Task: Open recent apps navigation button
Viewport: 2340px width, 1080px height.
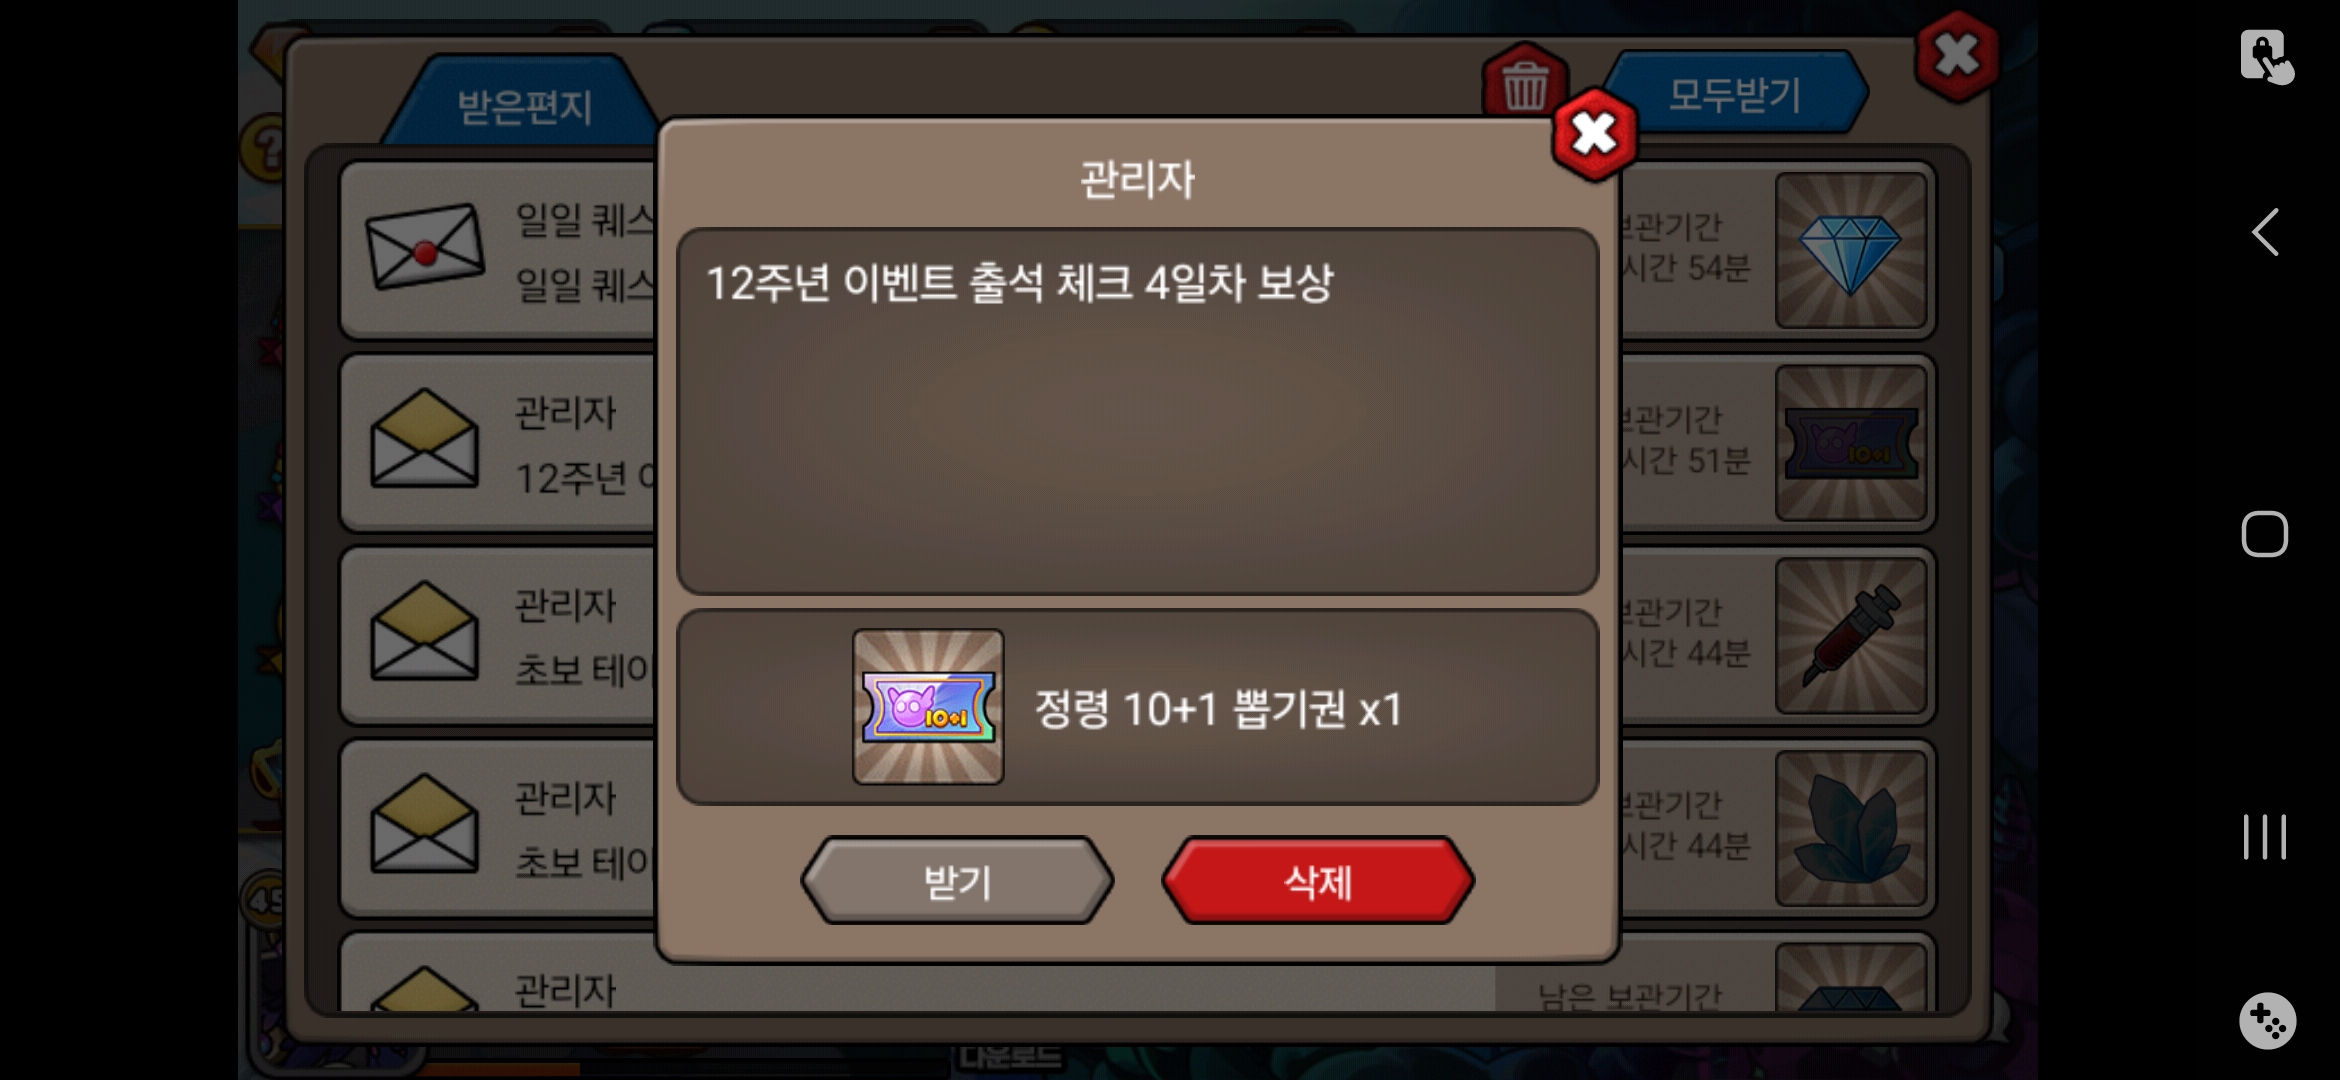Action: (x=2265, y=837)
